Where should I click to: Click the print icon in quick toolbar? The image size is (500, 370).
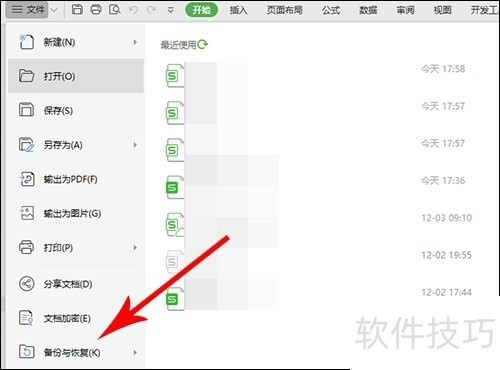[x=96, y=10]
